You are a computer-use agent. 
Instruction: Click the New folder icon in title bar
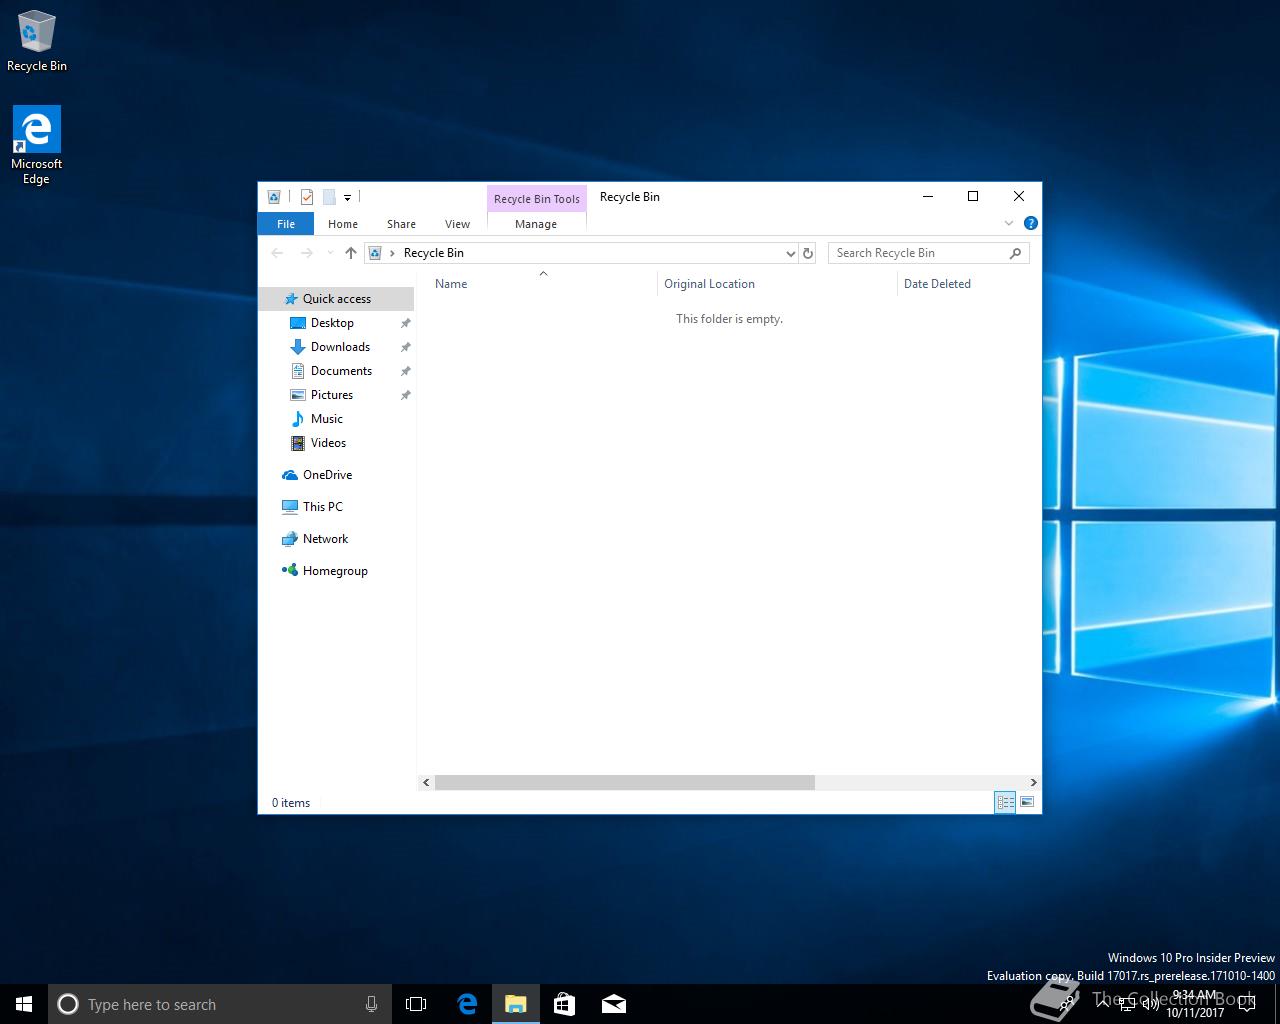[x=328, y=197]
